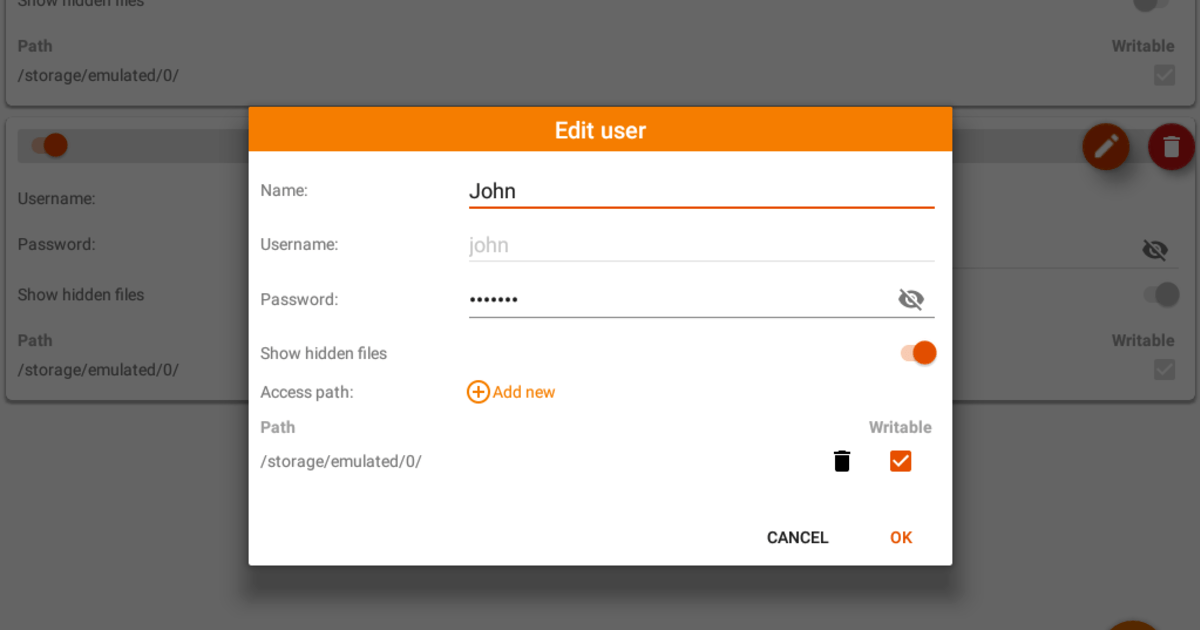Click the /storage/emulated/0/ path in the dialog
Viewport: 1200px width, 630px height.
(x=341, y=461)
